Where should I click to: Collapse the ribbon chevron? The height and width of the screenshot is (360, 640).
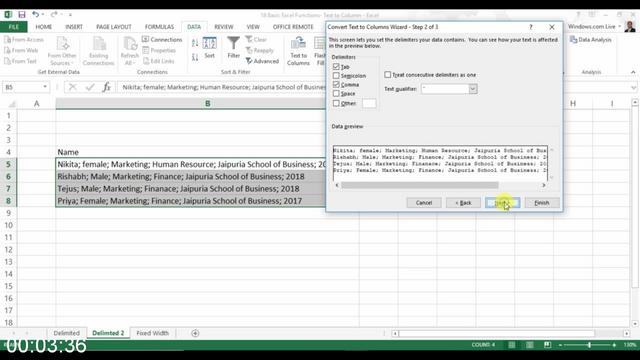point(633,72)
